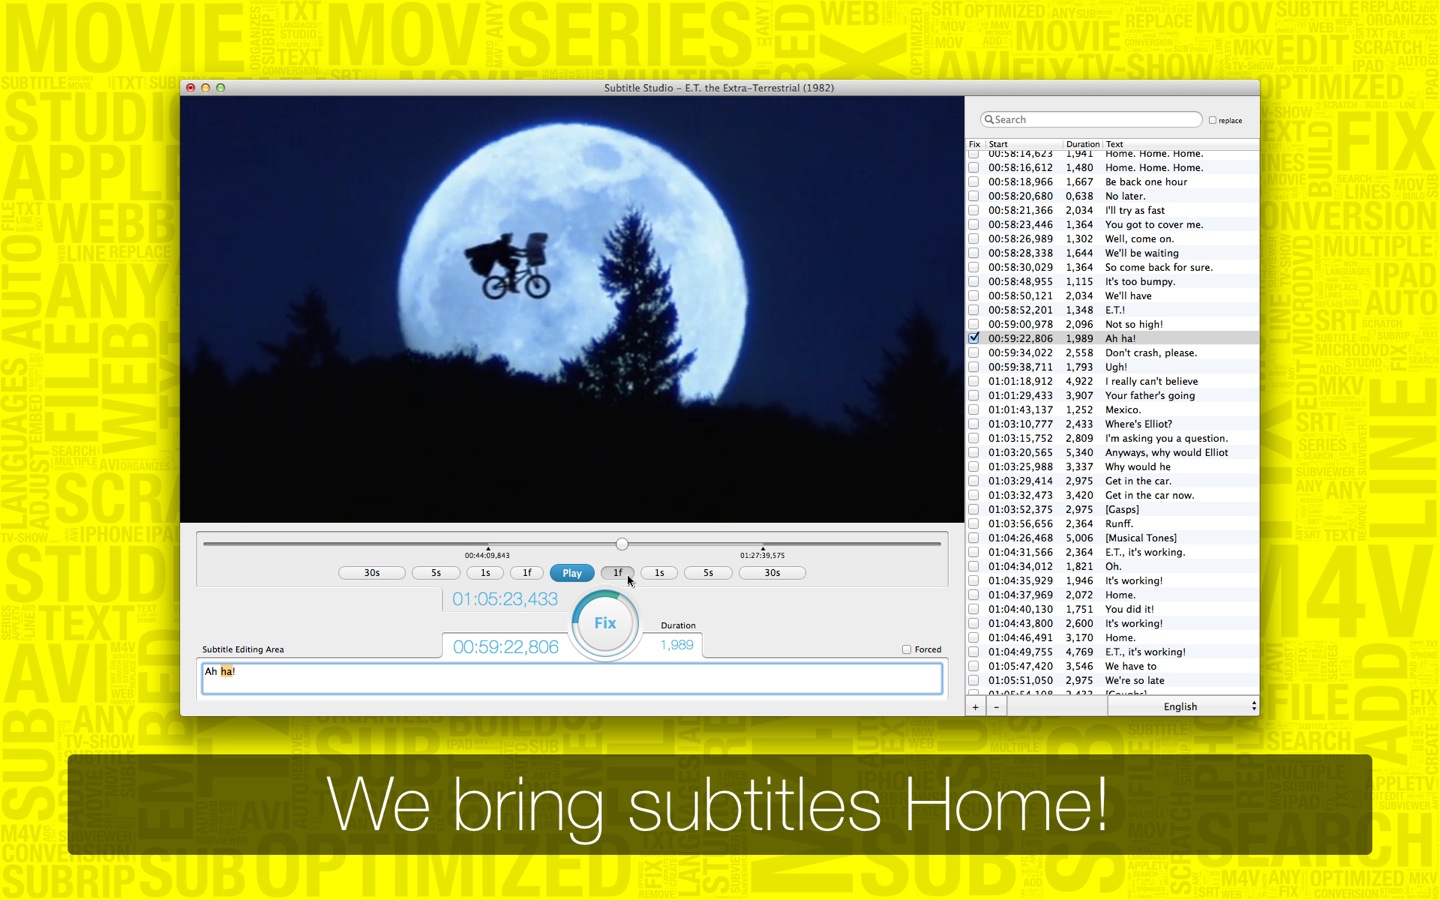This screenshot has height=900, width=1440.
Task: Open the English language dropdown
Action: pyautogui.click(x=1183, y=706)
